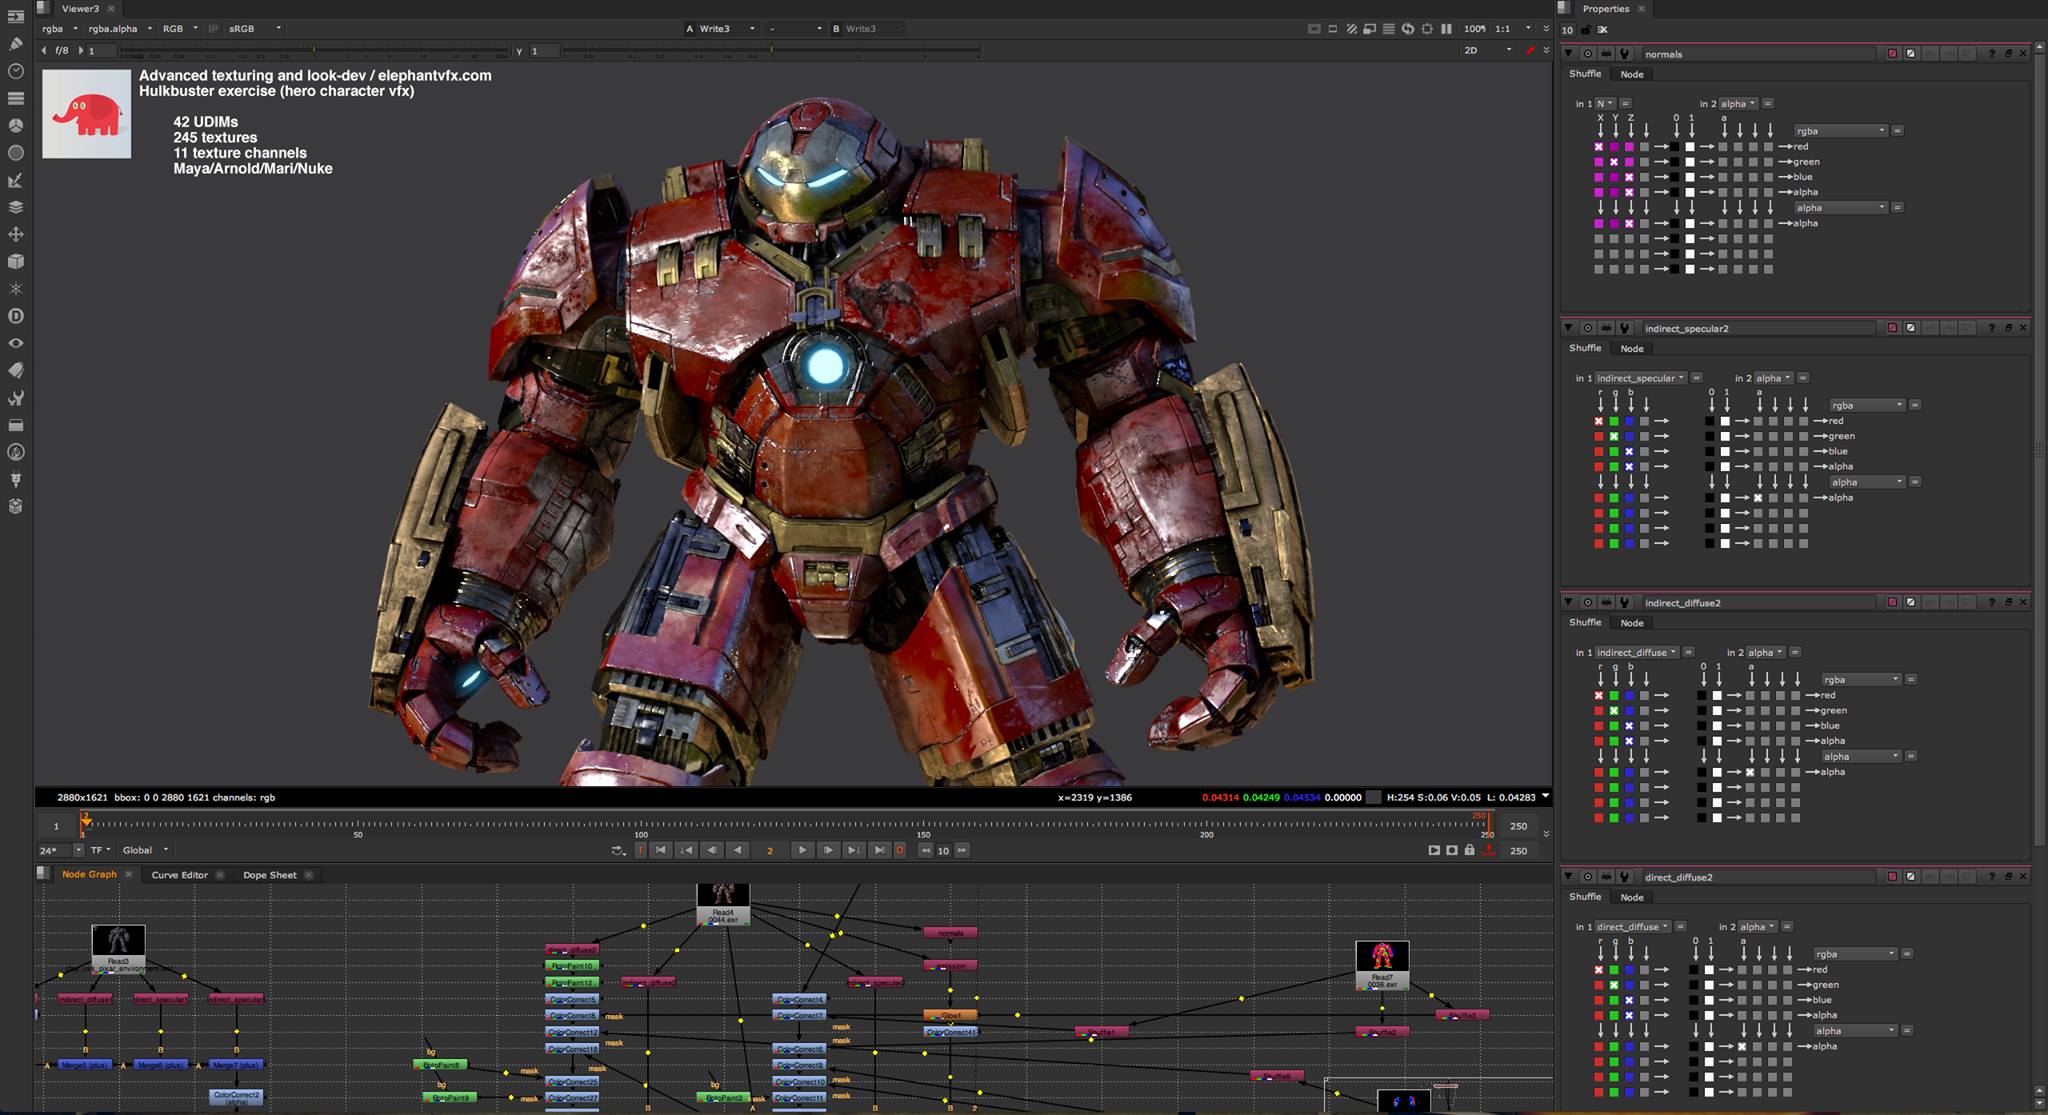Click the capture viewer icon in timeline

[x=1452, y=850]
